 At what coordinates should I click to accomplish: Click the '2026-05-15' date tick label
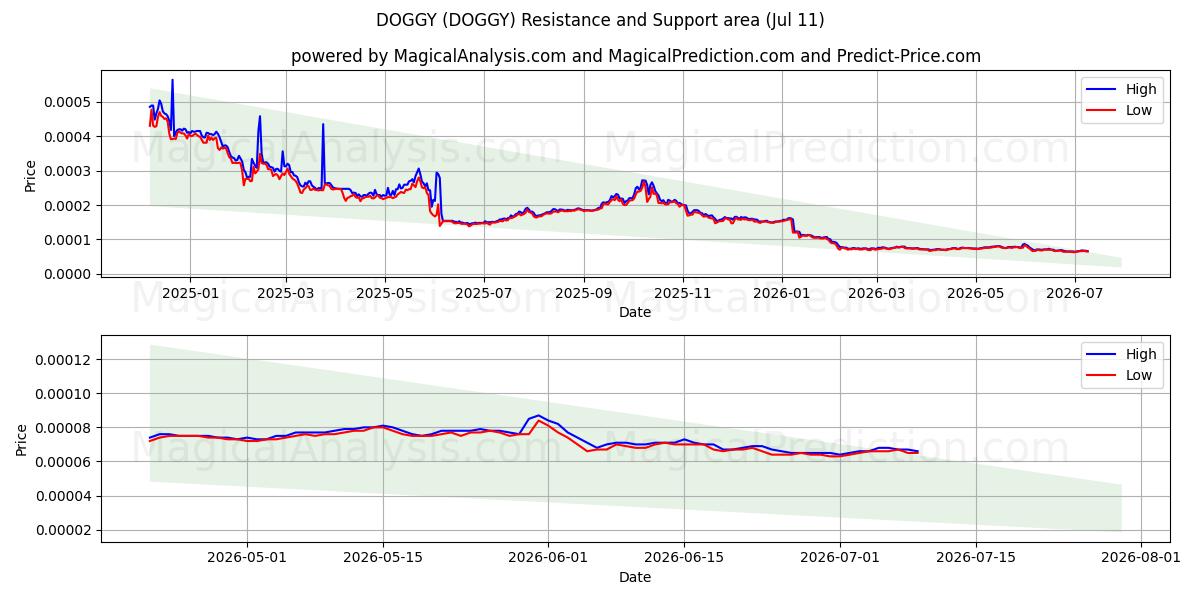pyautogui.click(x=382, y=558)
